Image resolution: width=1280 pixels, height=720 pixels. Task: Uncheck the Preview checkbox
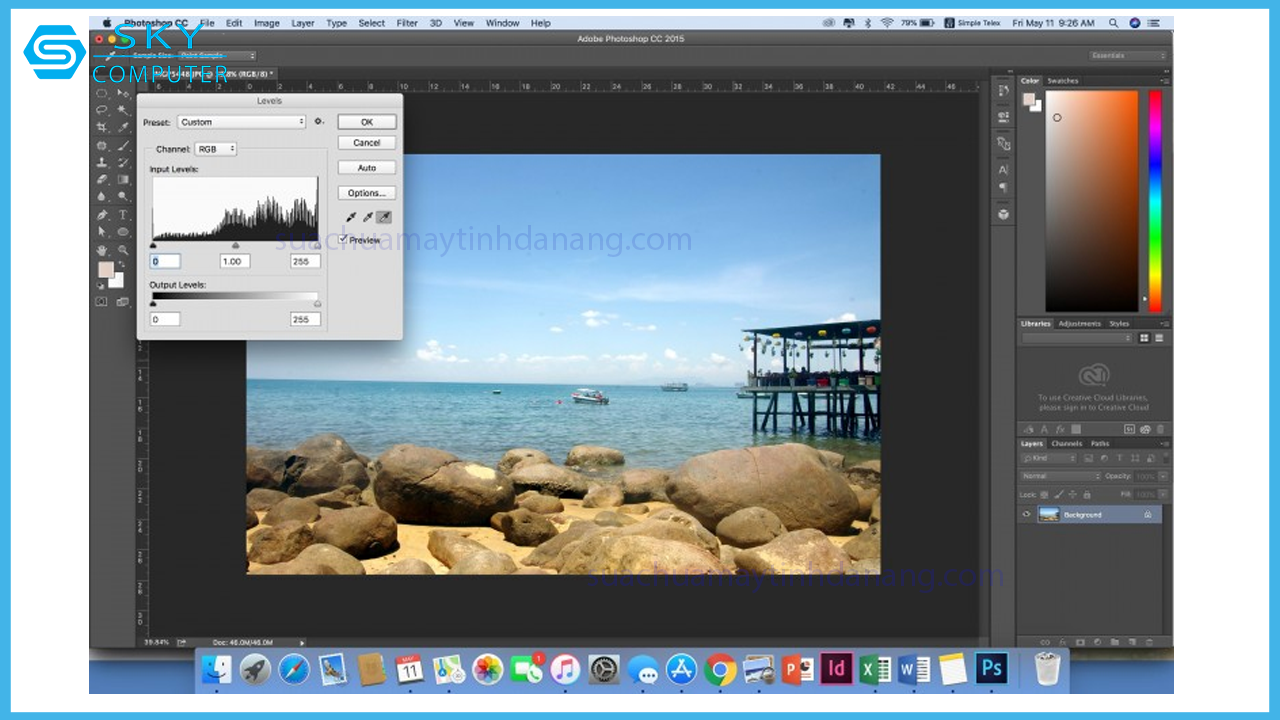tap(343, 240)
